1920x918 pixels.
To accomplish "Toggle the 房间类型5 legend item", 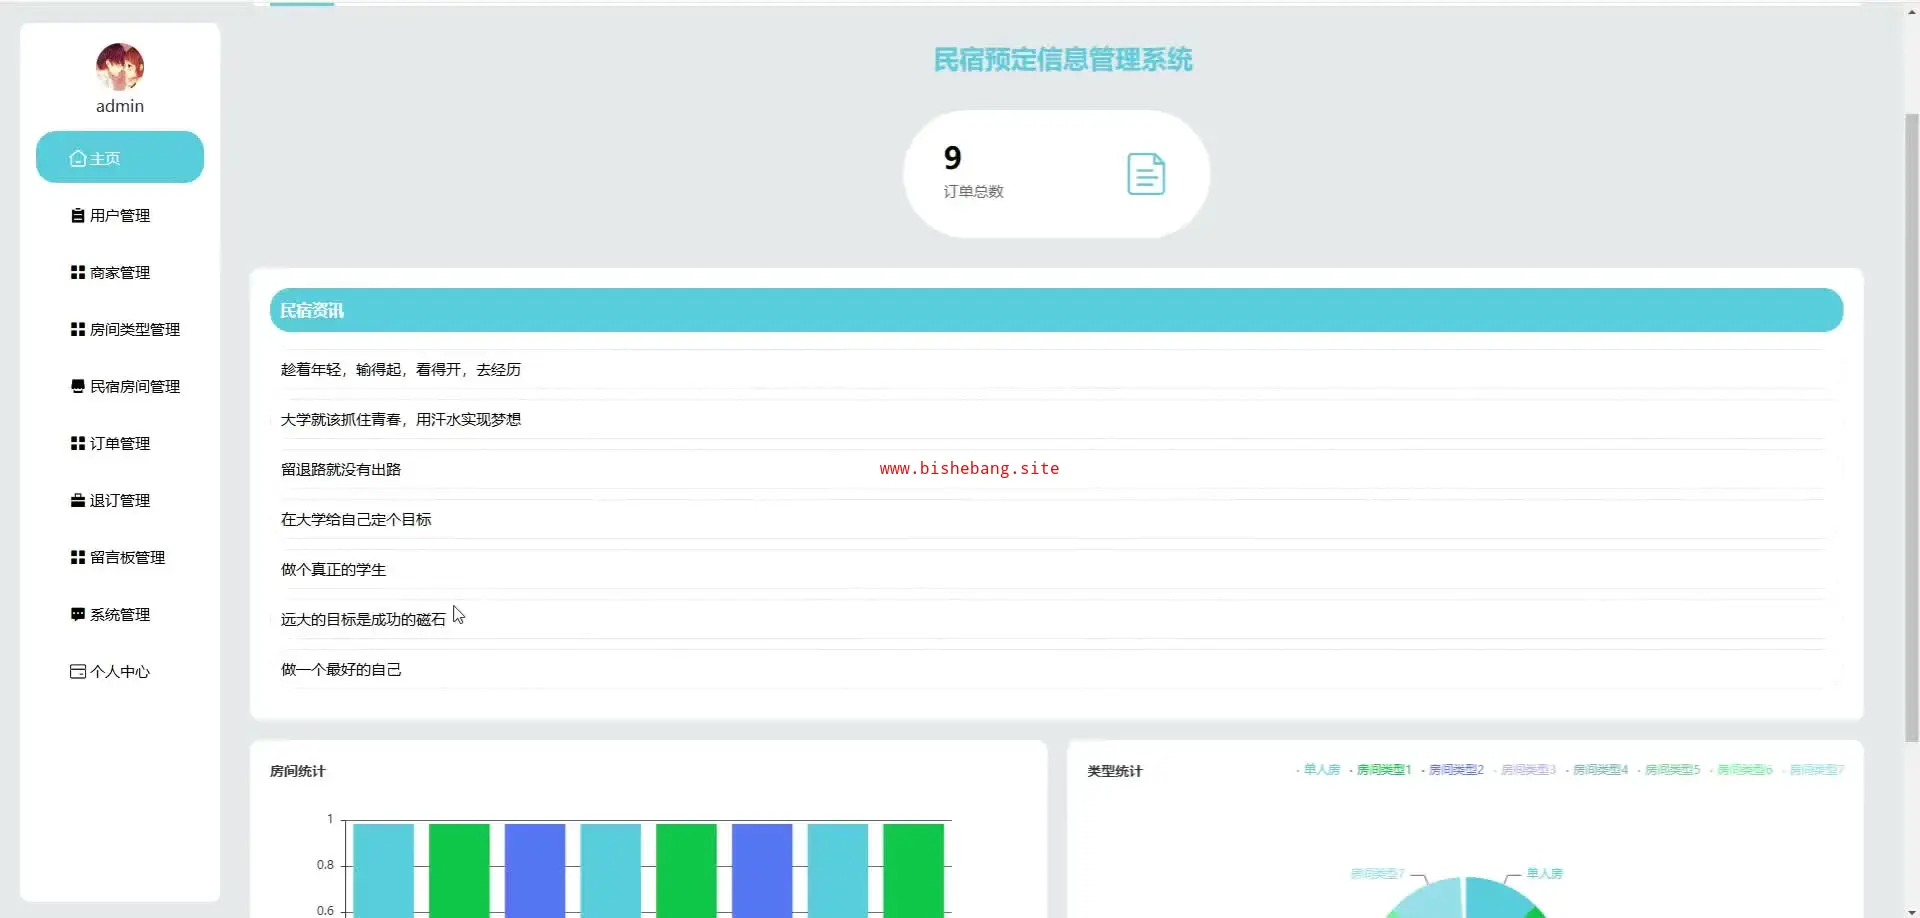I will [x=1669, y=770].
